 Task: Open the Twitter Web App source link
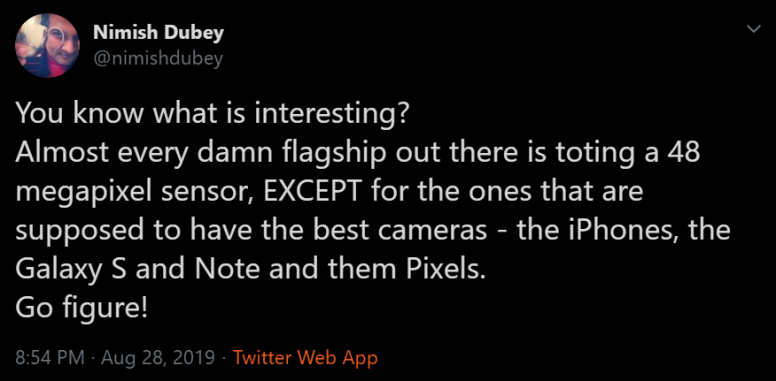click(x=305, y=357)
